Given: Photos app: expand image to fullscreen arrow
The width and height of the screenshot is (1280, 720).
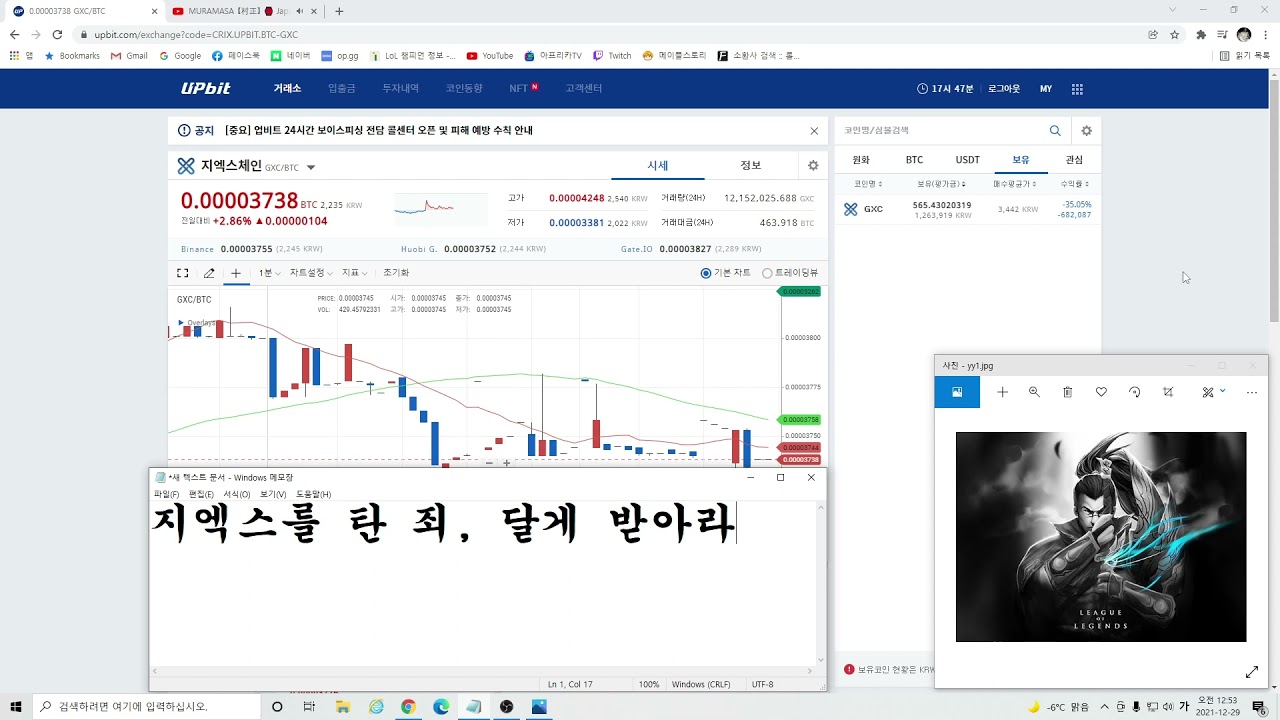Looking at the screenshot, I should pos(1251,672).
